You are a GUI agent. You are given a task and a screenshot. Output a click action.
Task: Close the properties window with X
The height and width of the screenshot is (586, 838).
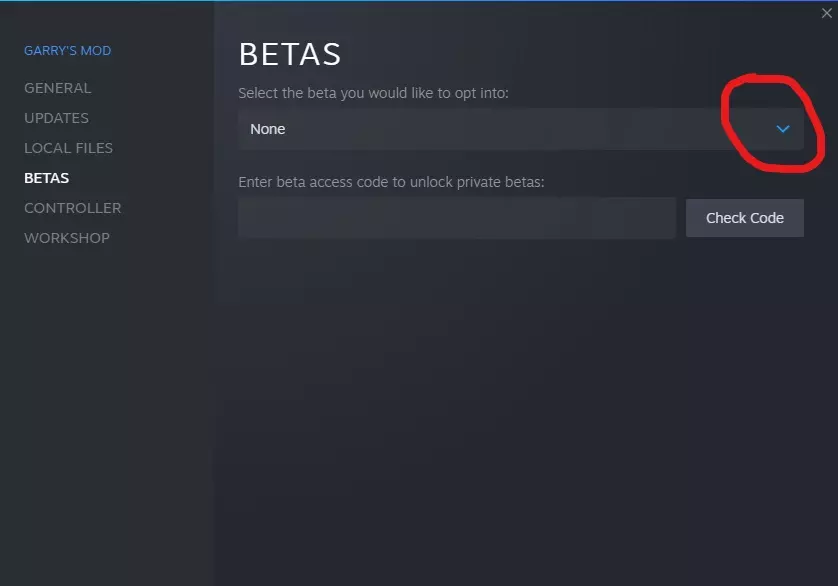pyautogui.click(x=826, y=13)
